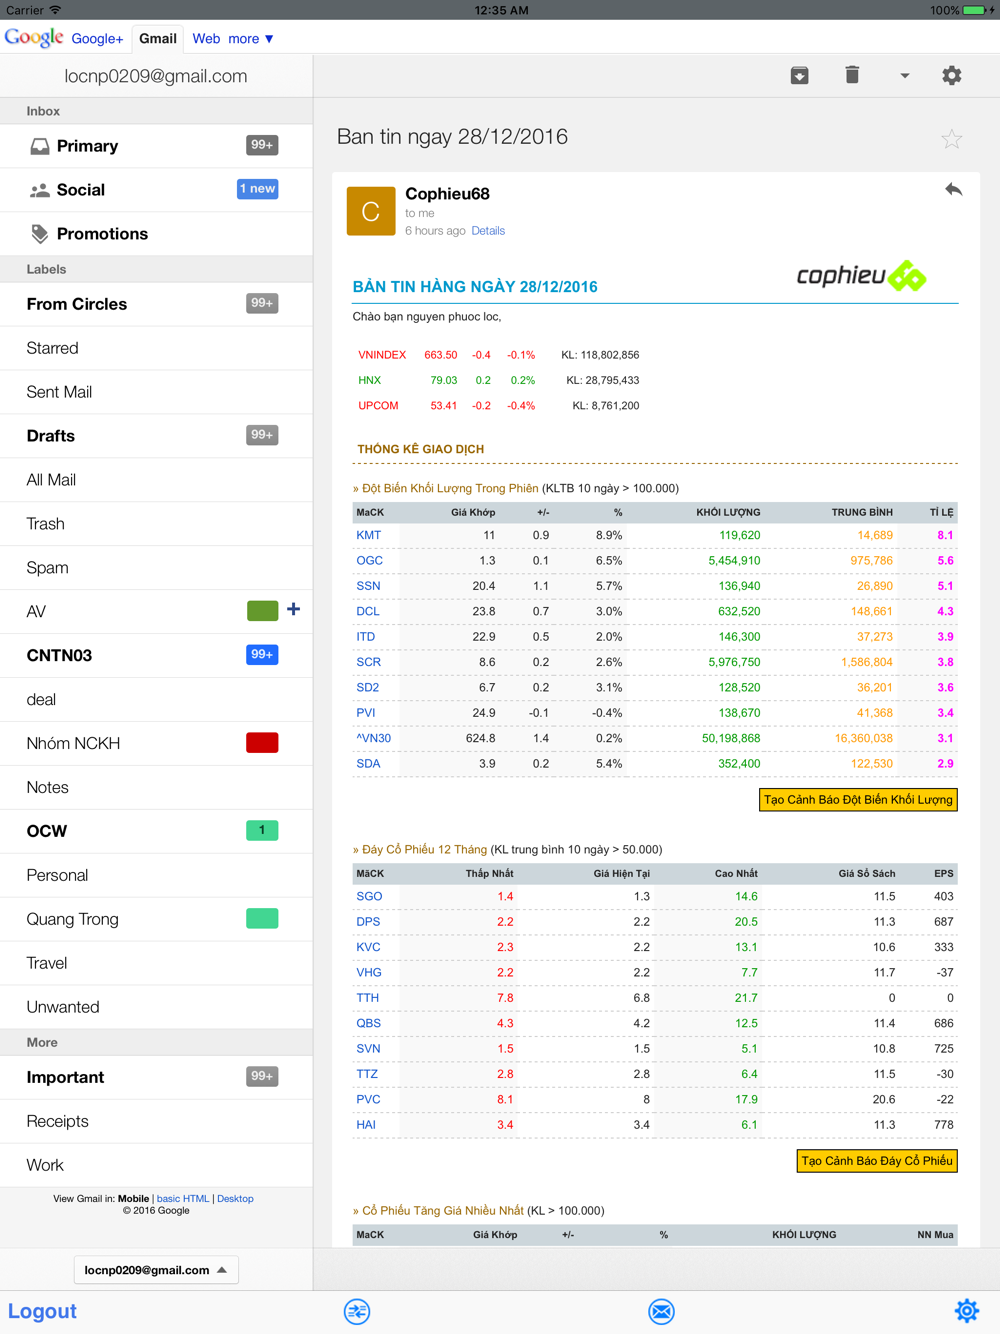Viewport: 1000px width, 1334px height.
Task: Open the compose mail envelope icon
Action: [x=661, y=1311]
